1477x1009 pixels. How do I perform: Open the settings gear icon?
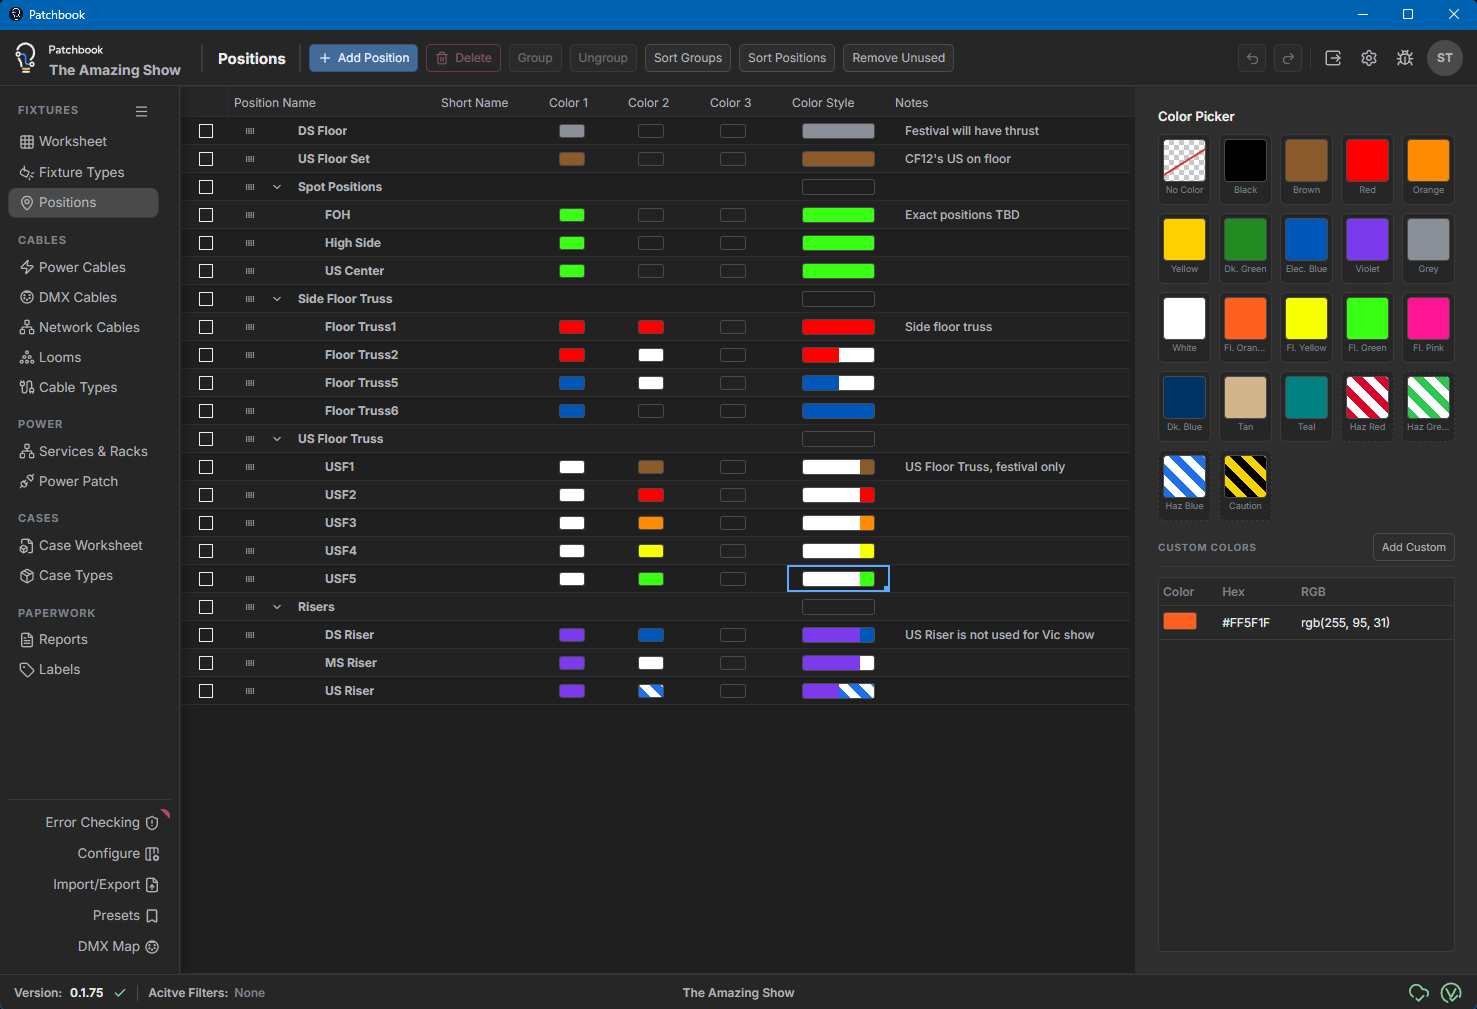coord(1369,58)
